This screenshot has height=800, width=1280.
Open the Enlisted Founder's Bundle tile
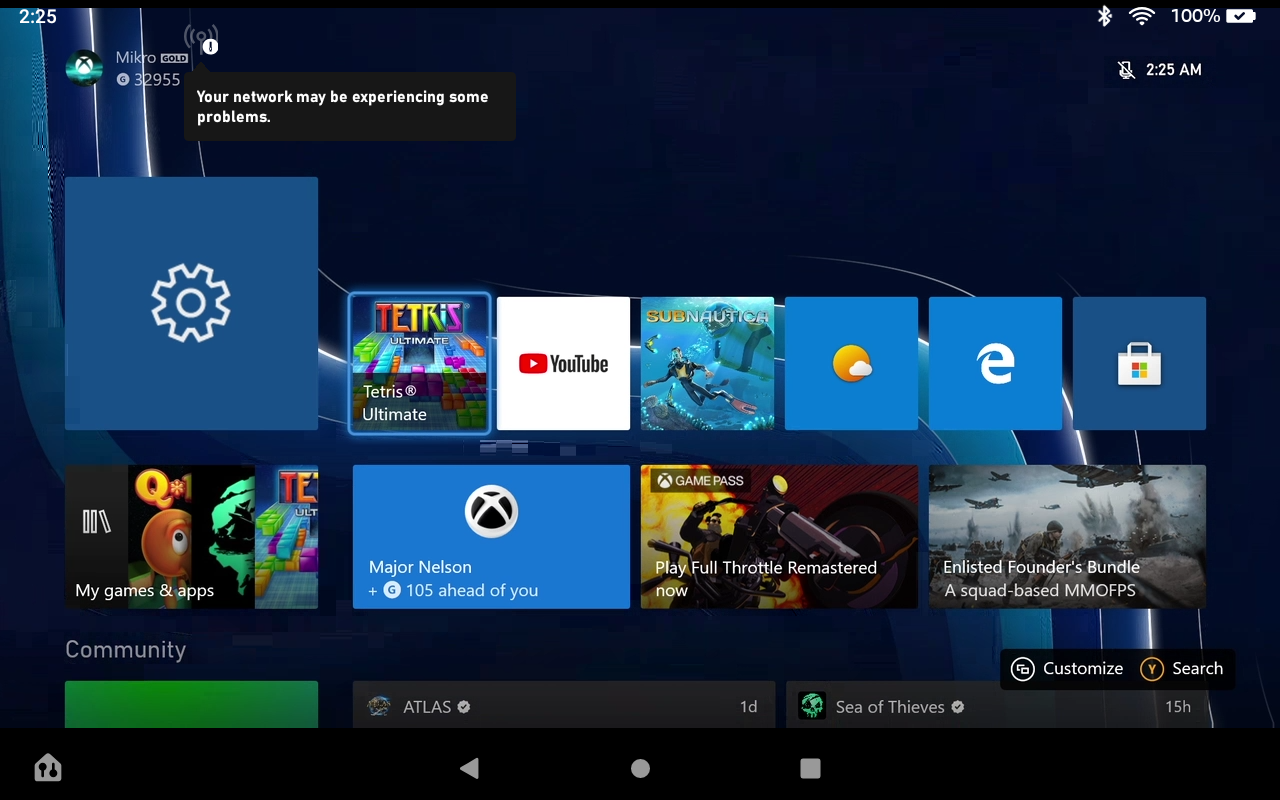1067,537
